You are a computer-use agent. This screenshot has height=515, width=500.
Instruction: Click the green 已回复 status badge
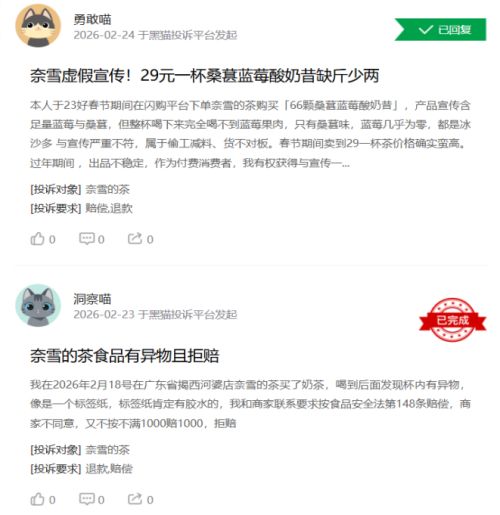(x=440, y=30)
